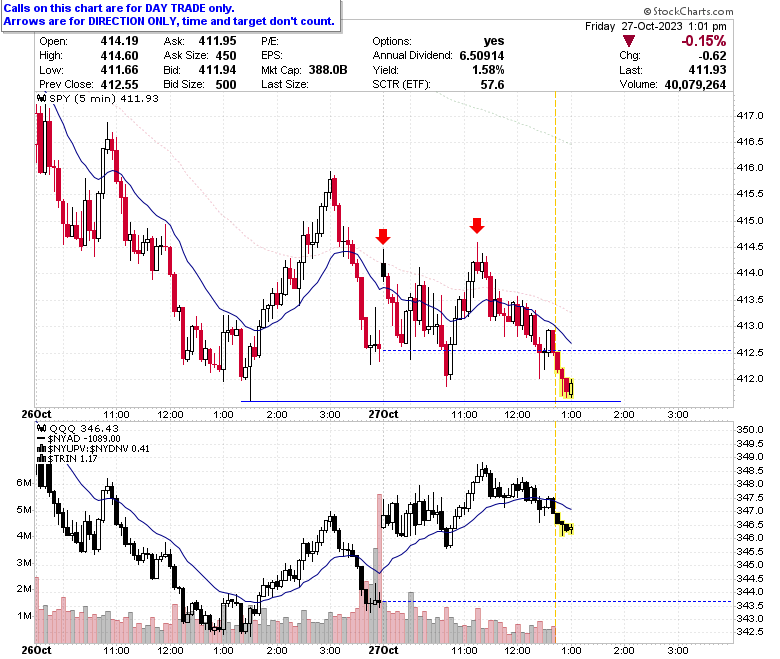Select the 'SPY (5 min) 411.93' chart title
This screenshot has height=659, width=780.
tap(104, 98)
